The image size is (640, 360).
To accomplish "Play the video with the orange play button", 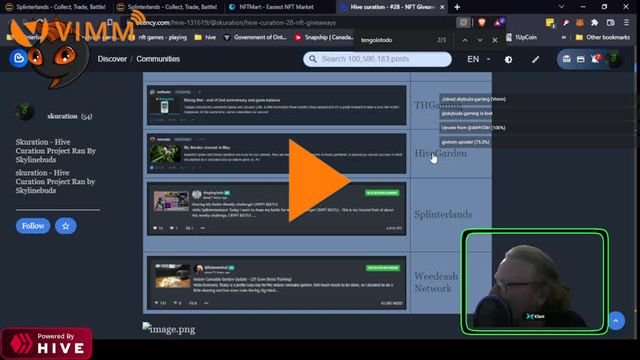I will 319,180.
